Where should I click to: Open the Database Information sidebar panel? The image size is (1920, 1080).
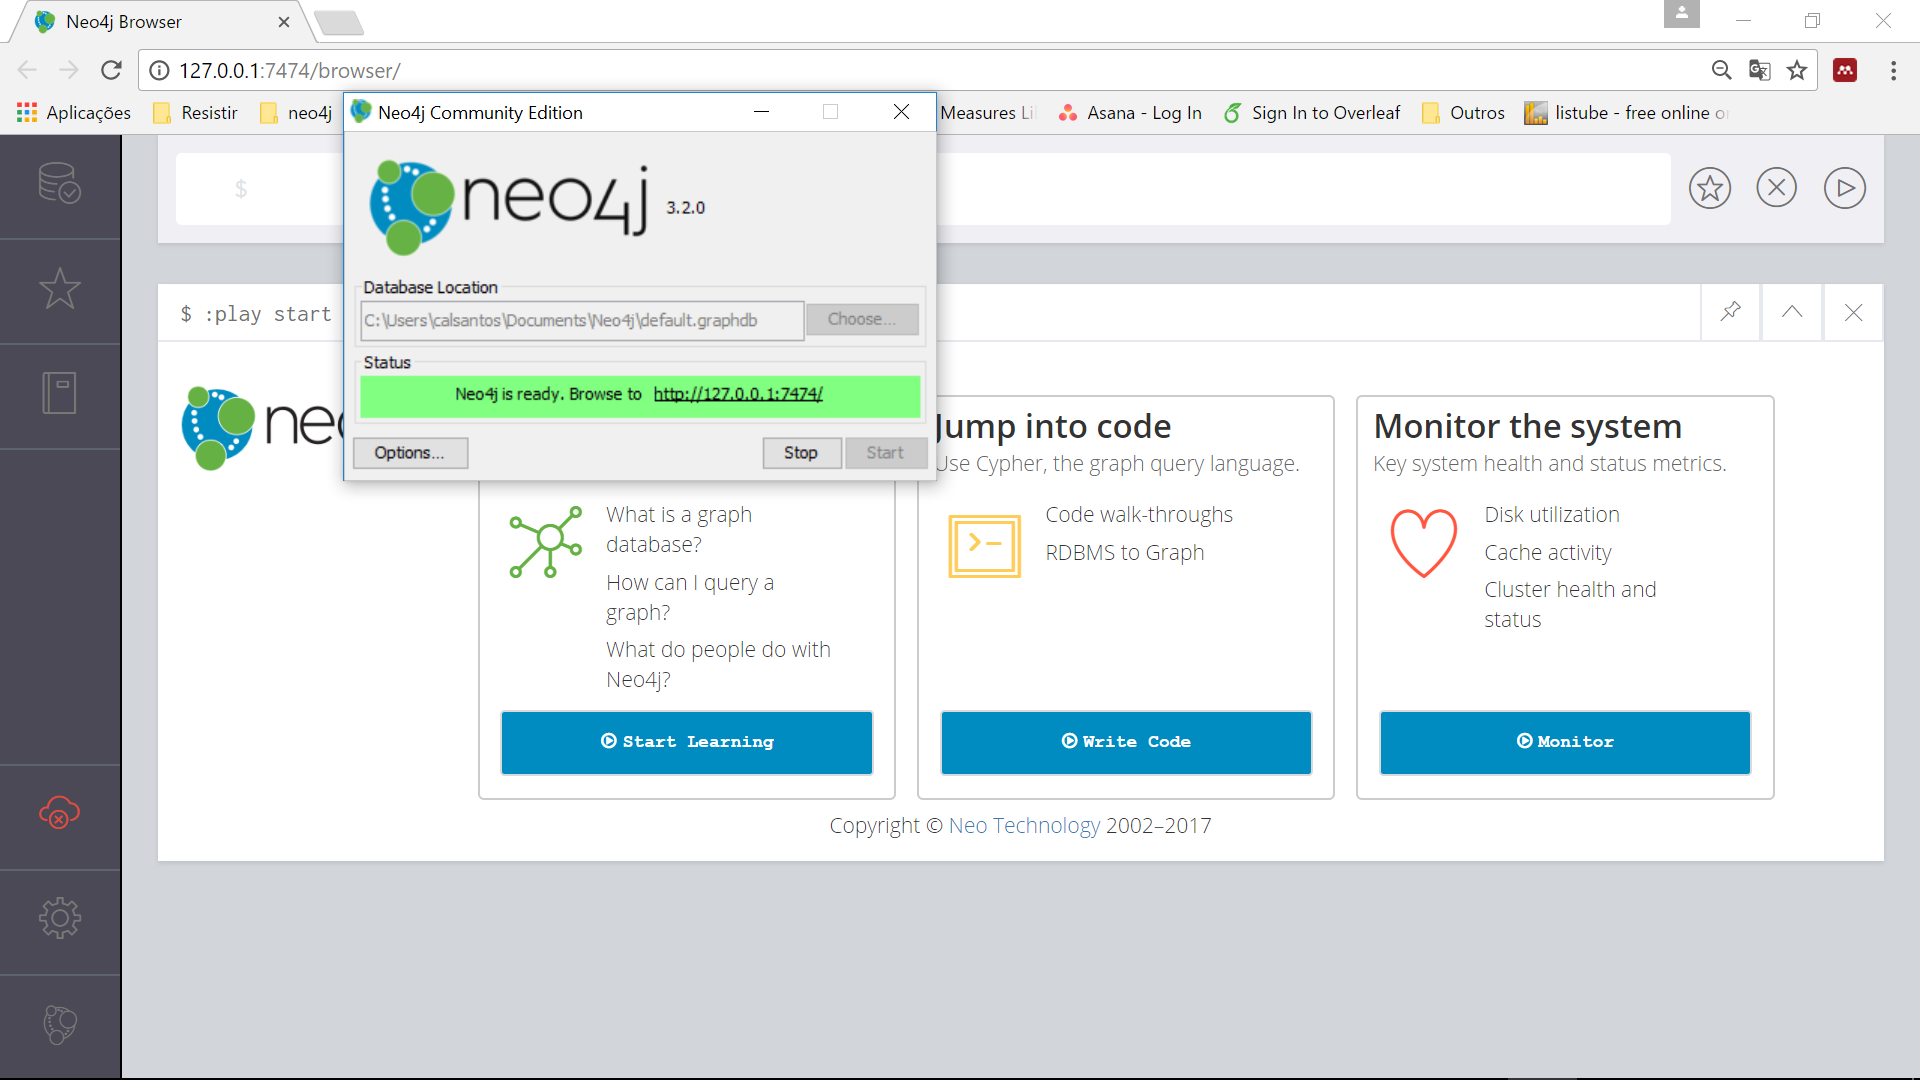60,185
